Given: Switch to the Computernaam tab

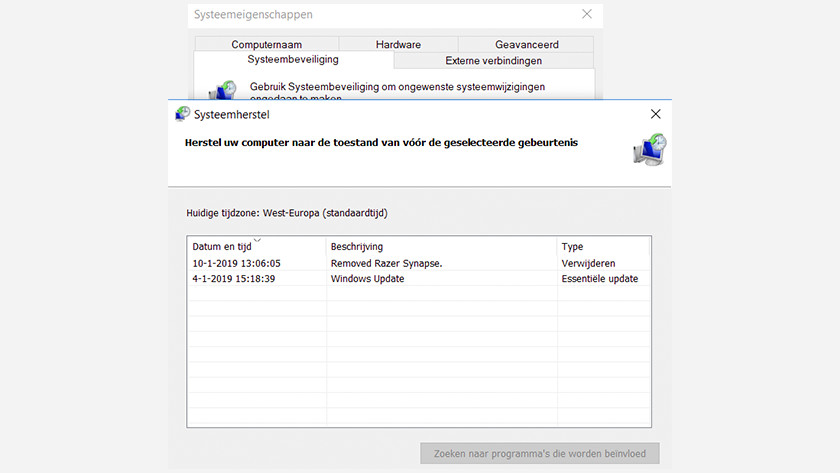Looking at the screenshot, I should coord(266,44).
